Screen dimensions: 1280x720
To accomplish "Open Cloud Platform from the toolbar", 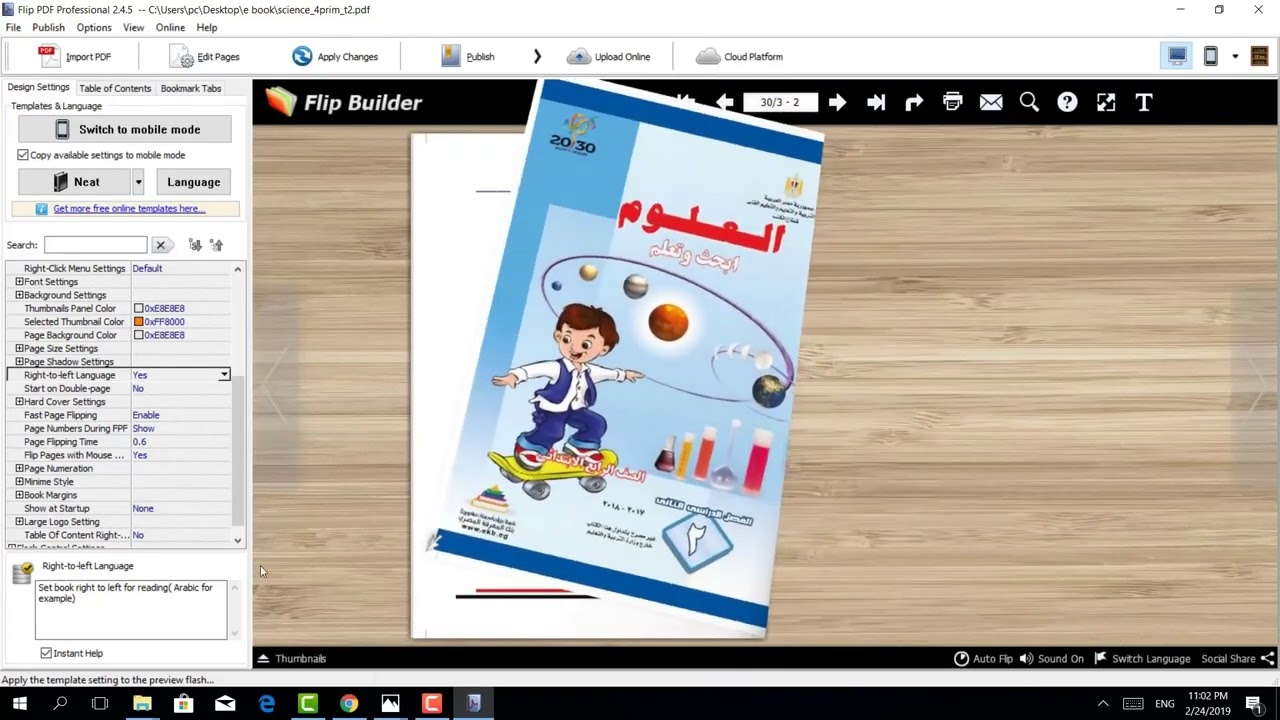I will click(x=740, y=57).
